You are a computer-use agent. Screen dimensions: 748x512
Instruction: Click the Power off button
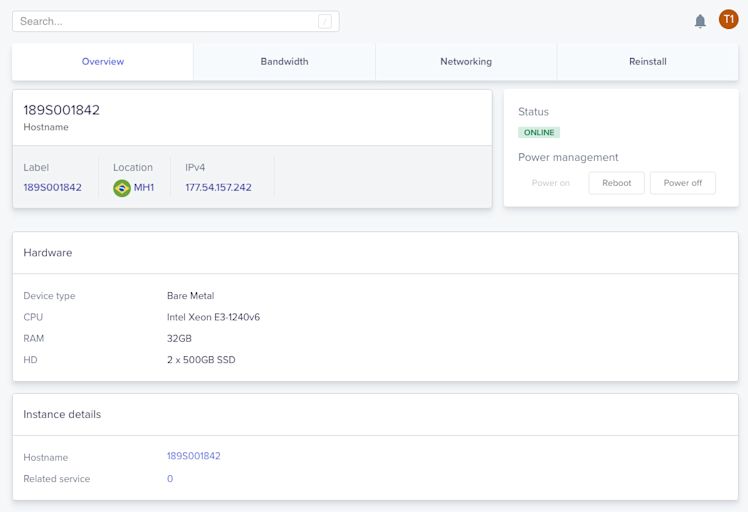tap(683, 183)
